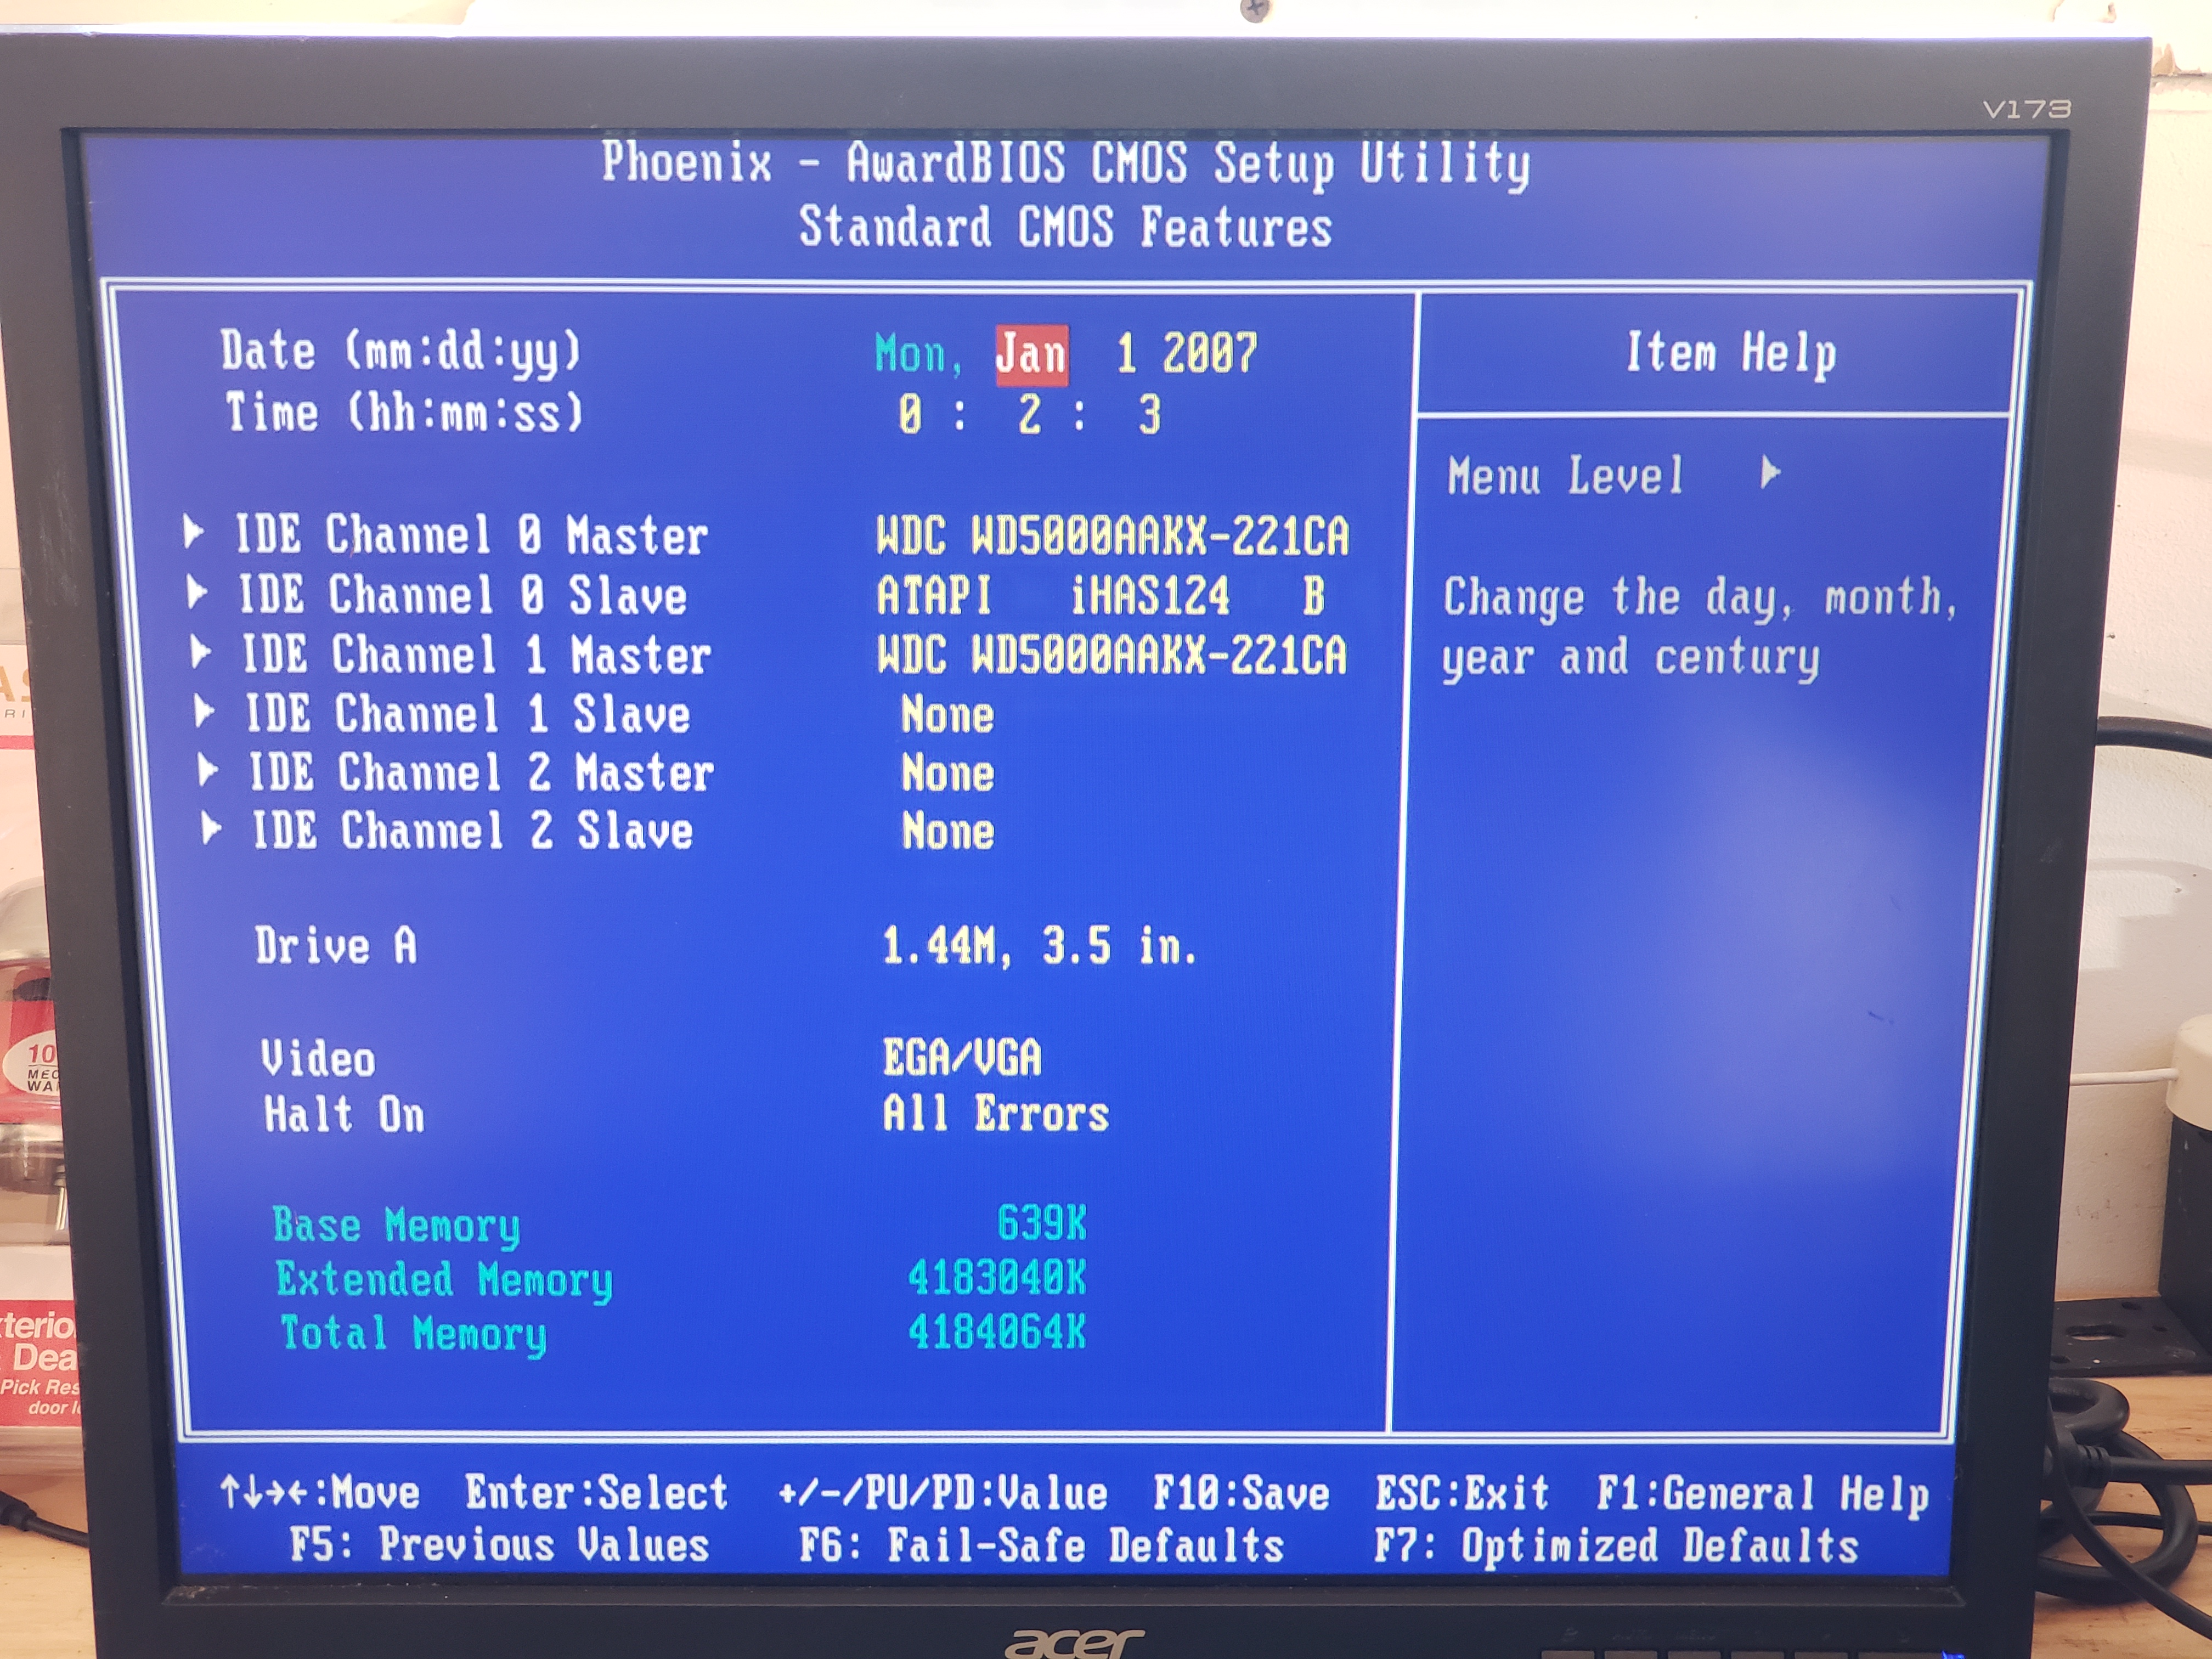This screenshot has width=2212, height=1659.
Task: Click the +/-/PU/PD:Value hint
Action: coord(943,1494)
